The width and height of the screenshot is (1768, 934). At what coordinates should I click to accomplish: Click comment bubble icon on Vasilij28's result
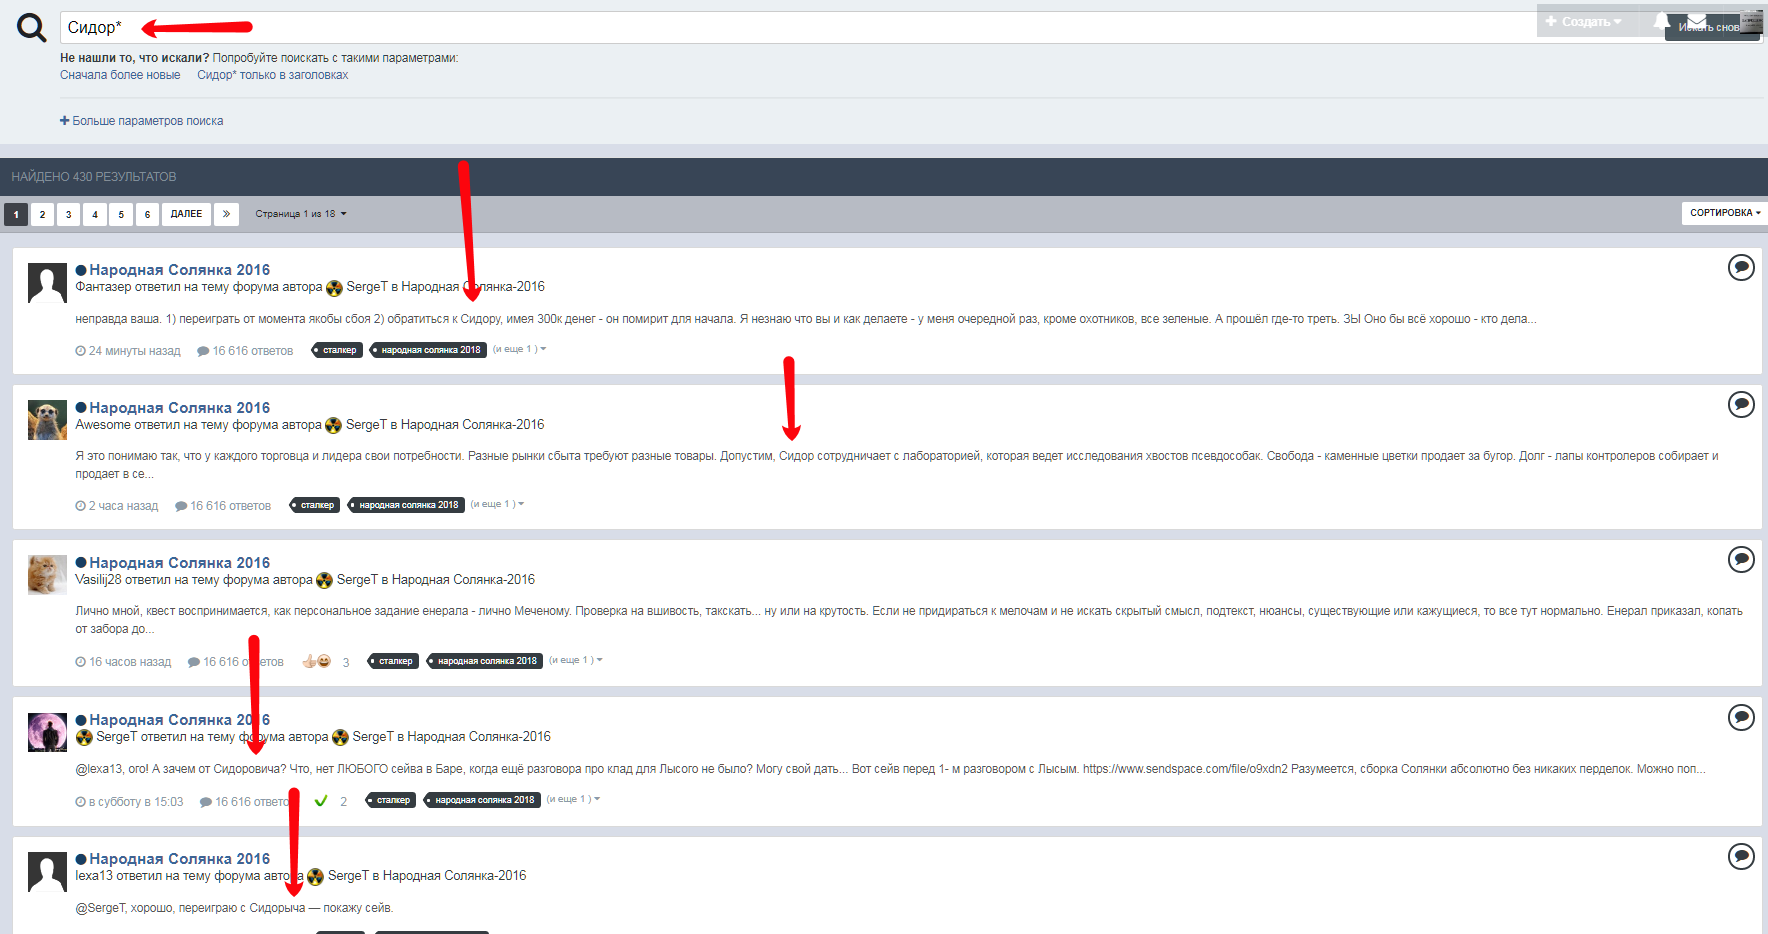click(x=1741, y=560)
